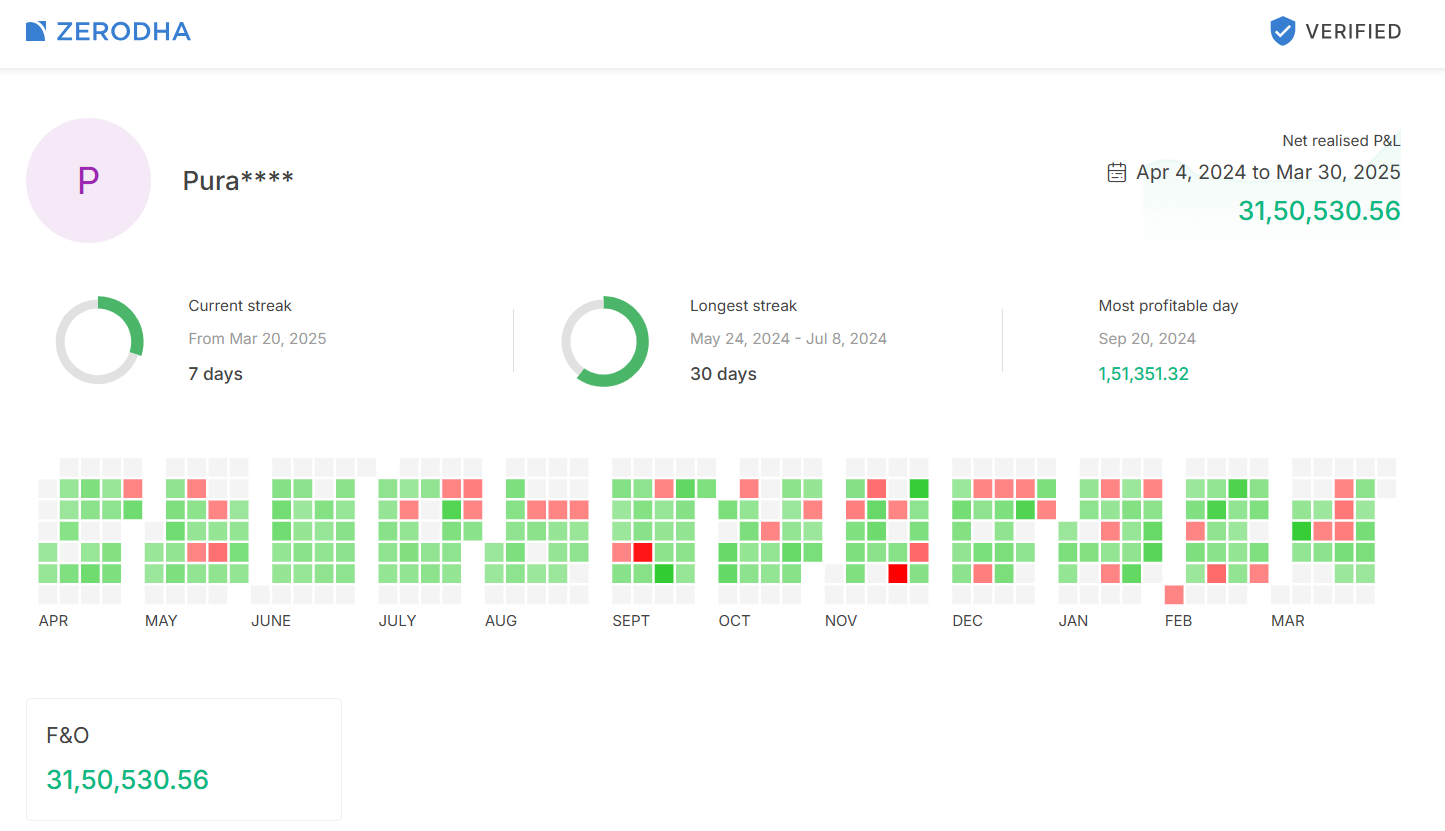This screenshot has width=1445, height=831.
Task: Click the dark red cell in the November column
Action: (x=897, y=574)
